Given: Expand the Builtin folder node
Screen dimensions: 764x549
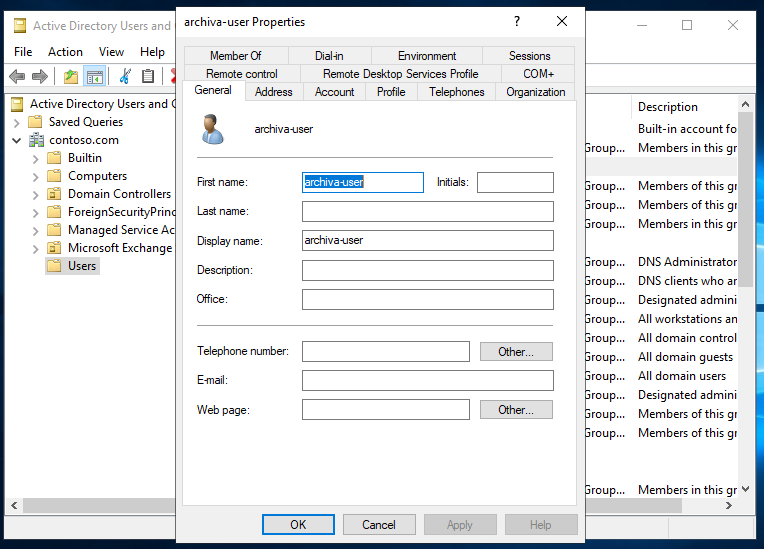Looking at the screenshot, I should [36, 158].
